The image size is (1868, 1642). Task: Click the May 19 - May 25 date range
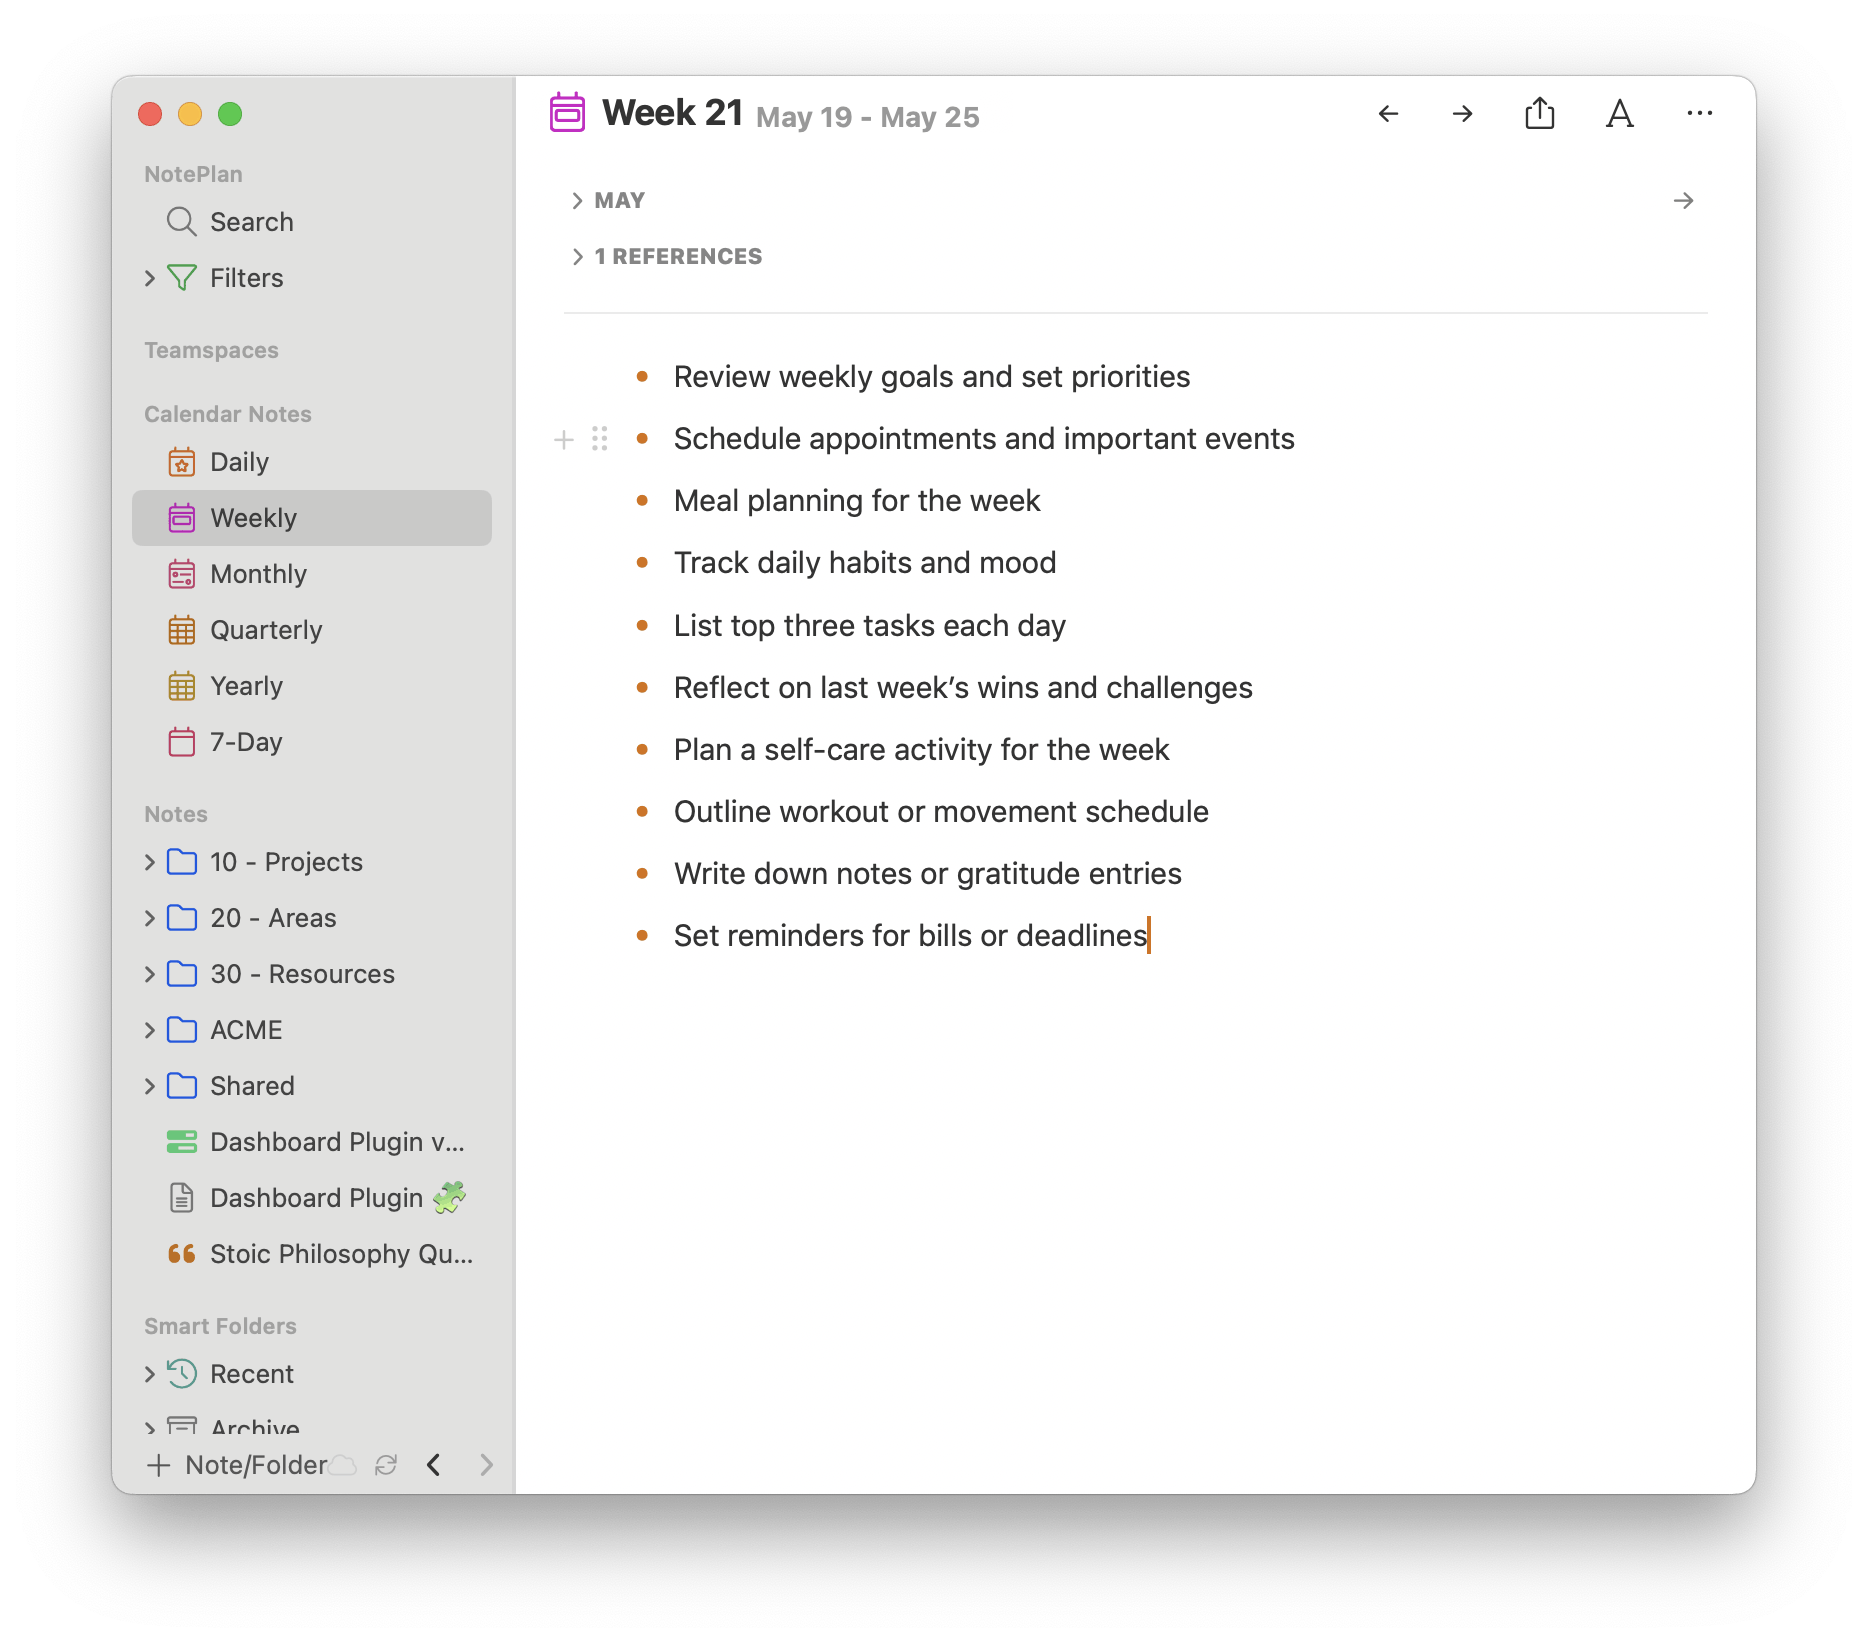tap(868, 117)
